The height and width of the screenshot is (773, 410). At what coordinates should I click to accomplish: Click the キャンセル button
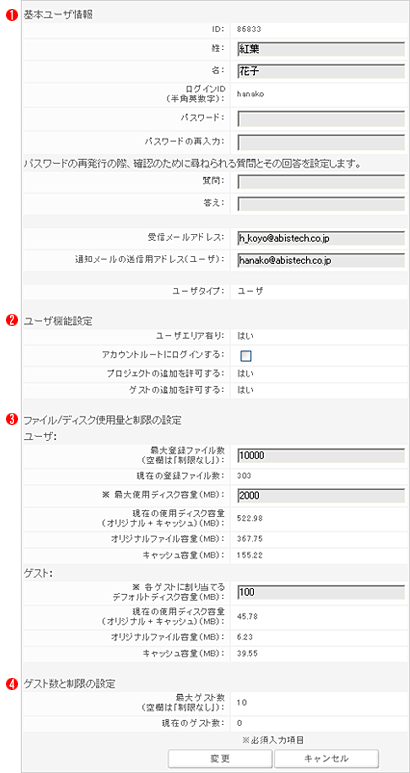click(x=326, y=758)
